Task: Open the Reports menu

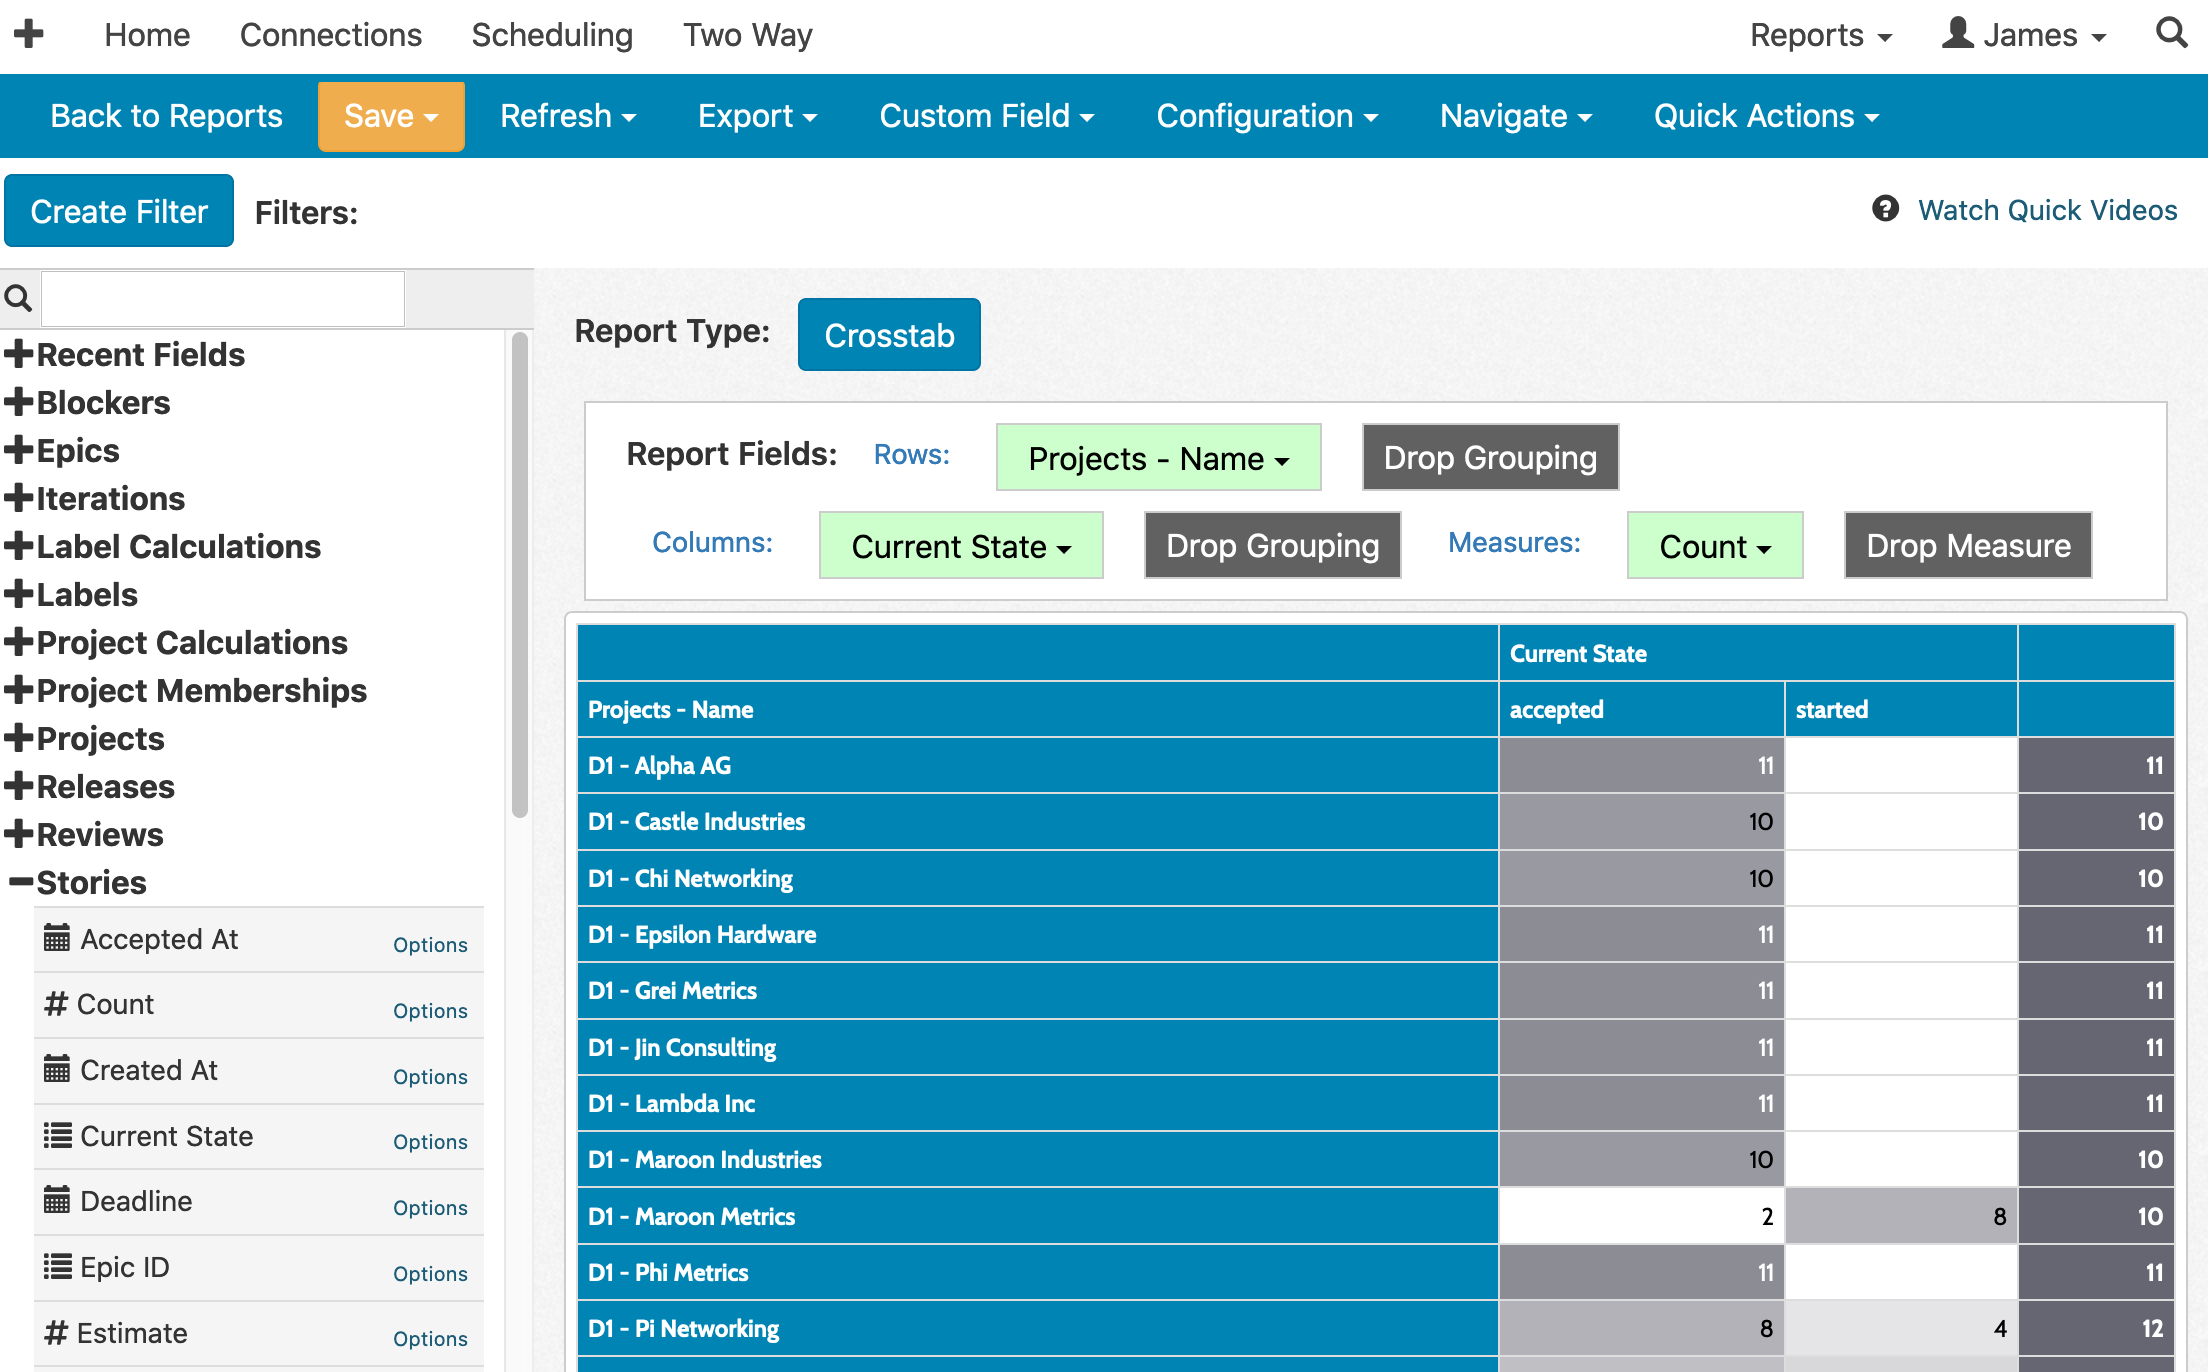Action: pos(1821,35)
